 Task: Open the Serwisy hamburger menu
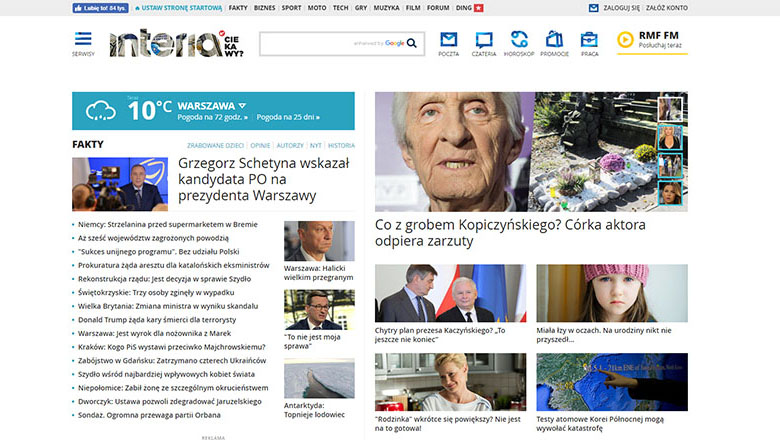(83, 42)
